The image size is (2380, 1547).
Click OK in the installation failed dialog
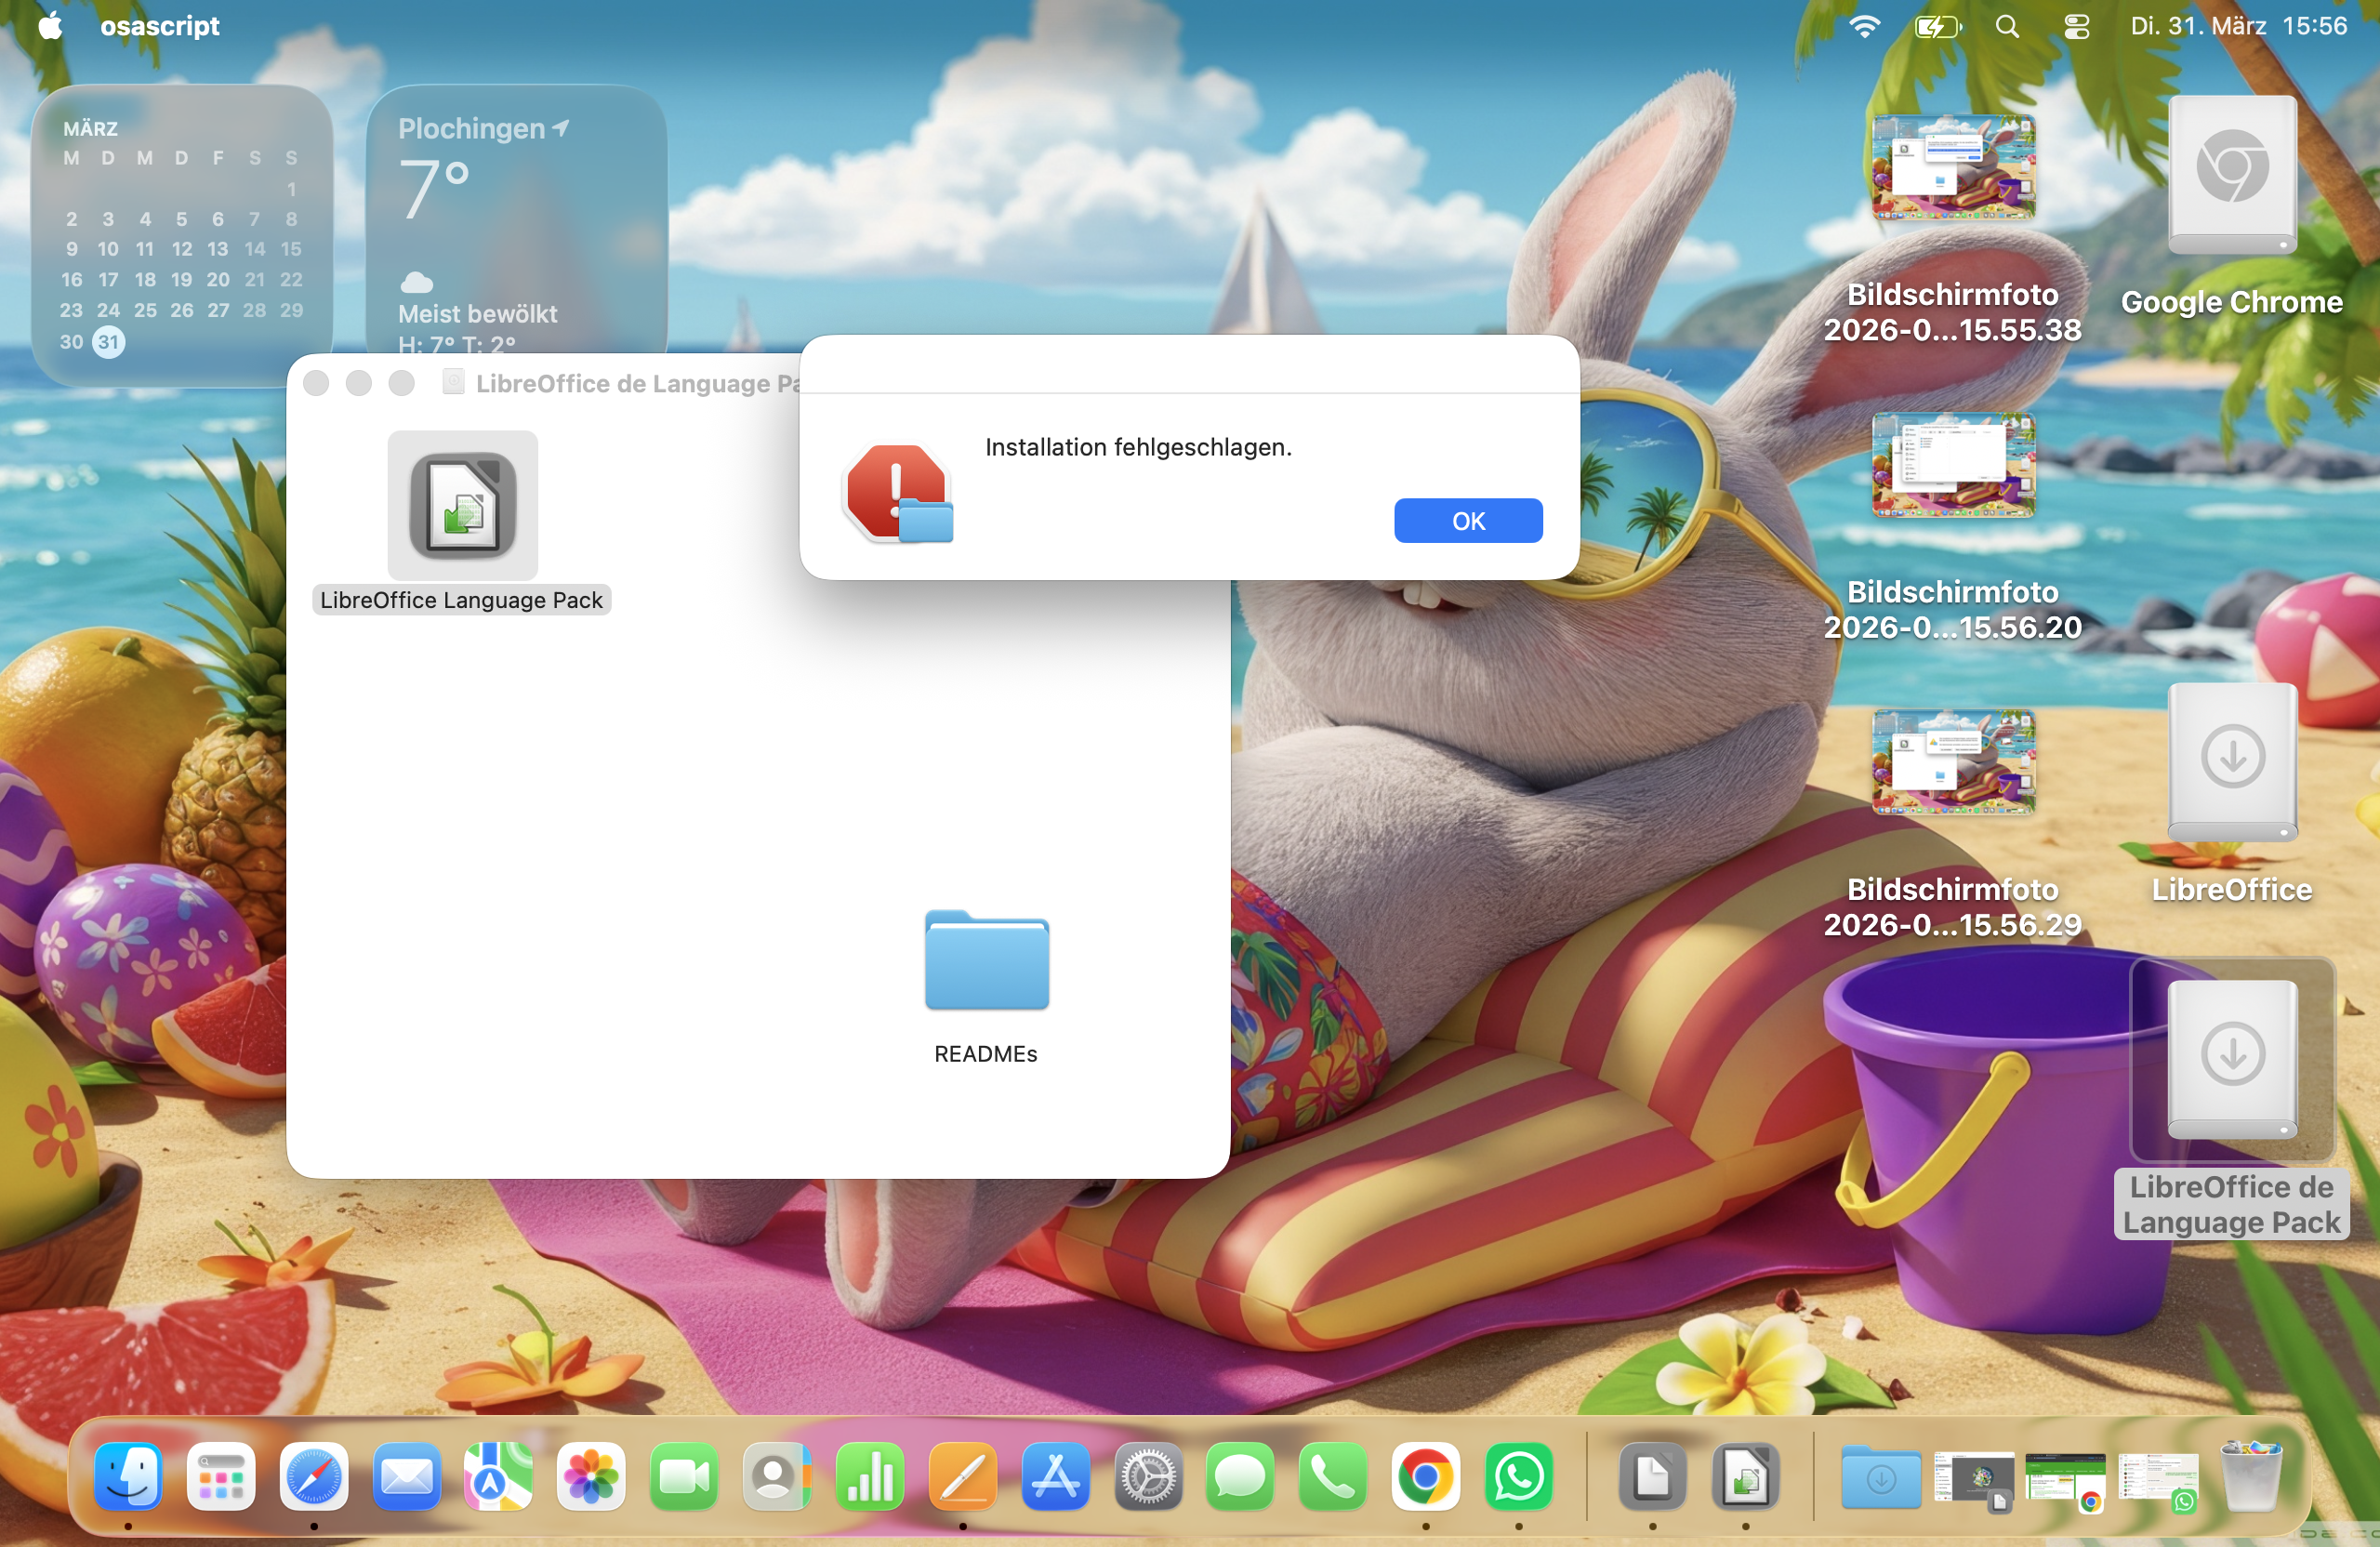coord(1467,521)
